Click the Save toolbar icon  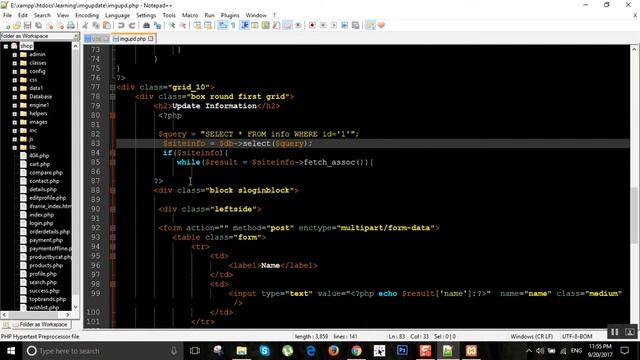(27, 26)
